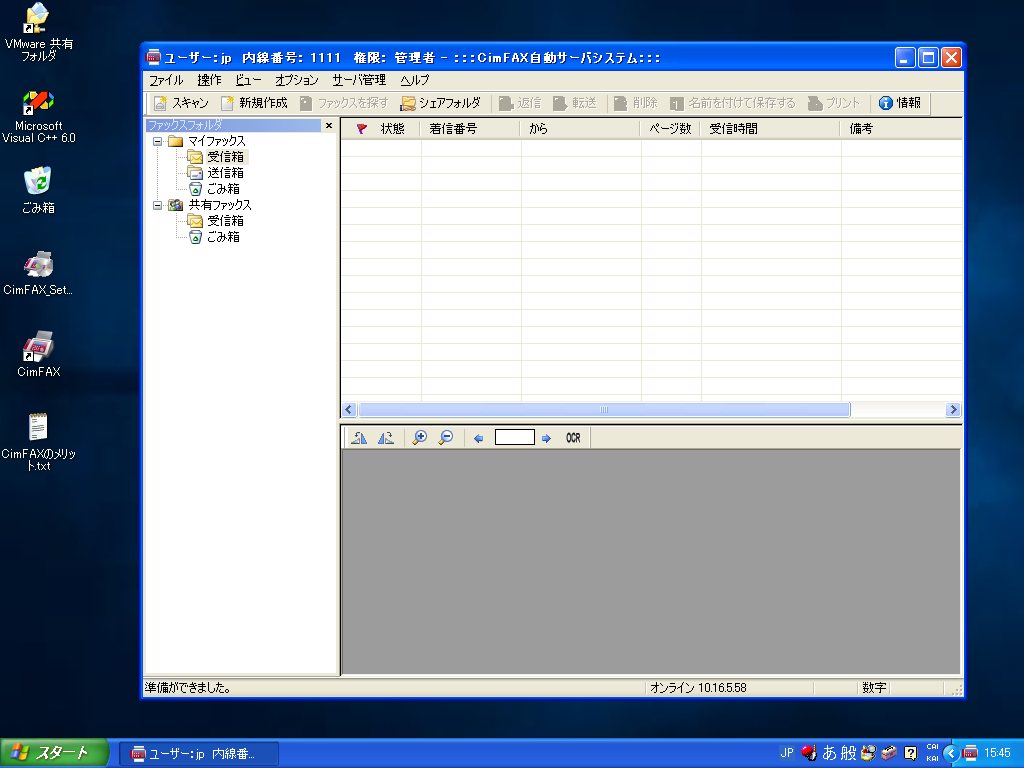The width and height of the screenshot is (1024, 768).
Task: Click the ファックスを探す search toolbar button
Action: [344, 103]
